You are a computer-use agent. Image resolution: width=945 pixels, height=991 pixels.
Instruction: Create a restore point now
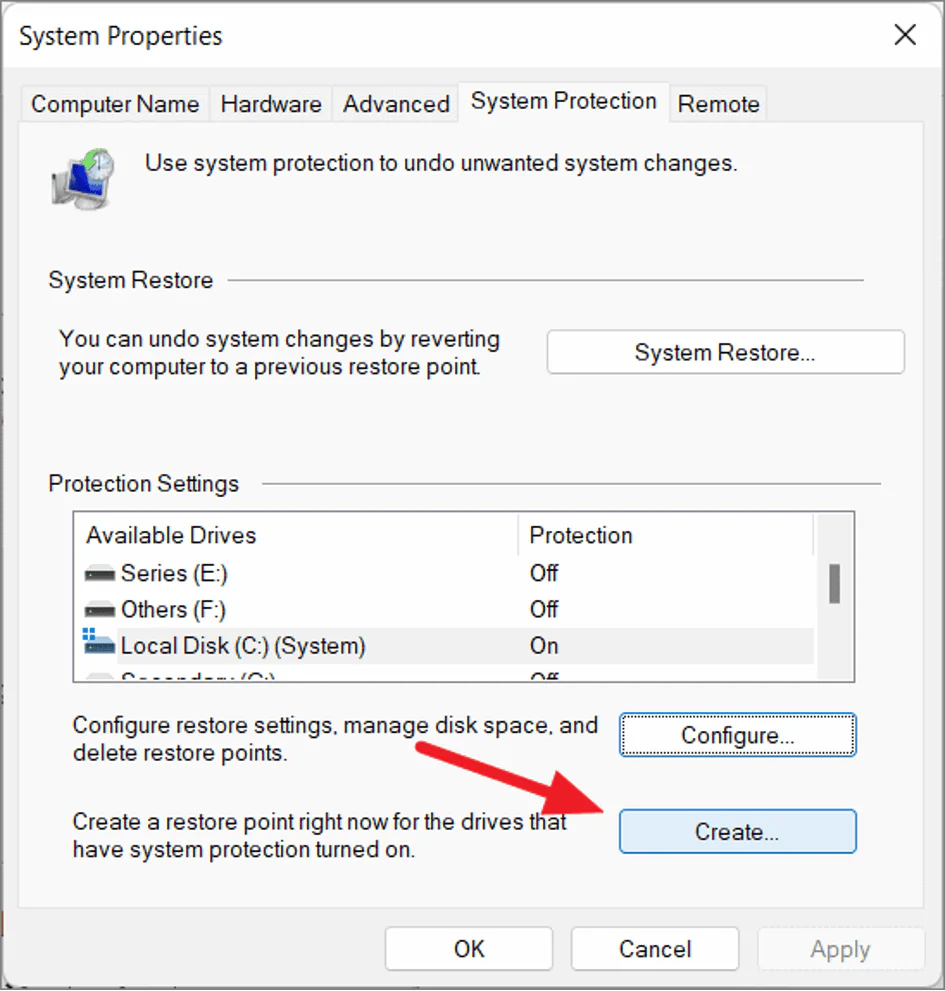pos(737,831)
